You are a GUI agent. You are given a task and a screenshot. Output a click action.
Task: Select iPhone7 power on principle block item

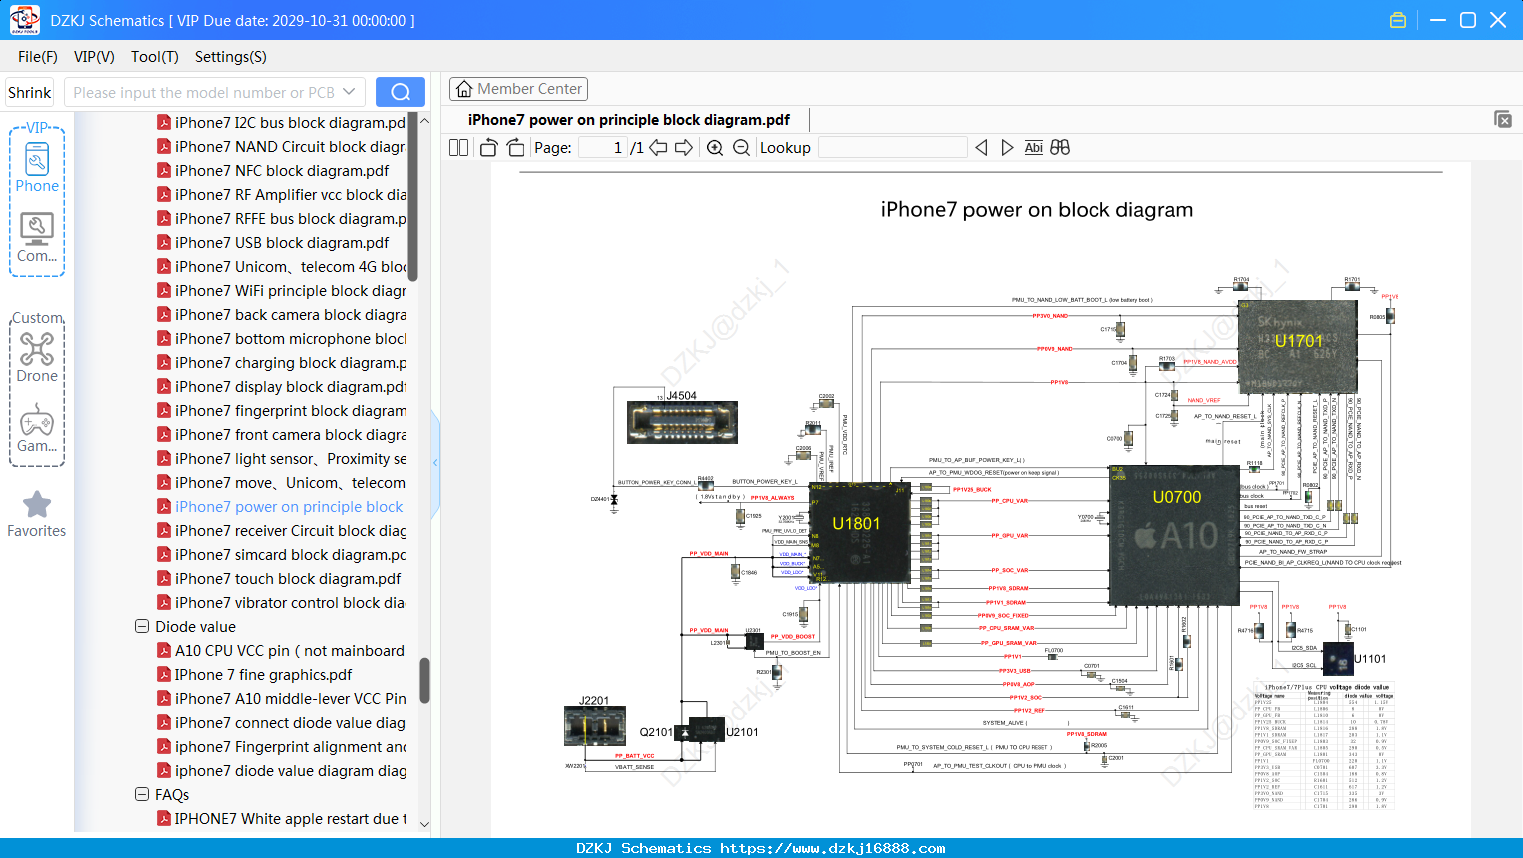282,507
